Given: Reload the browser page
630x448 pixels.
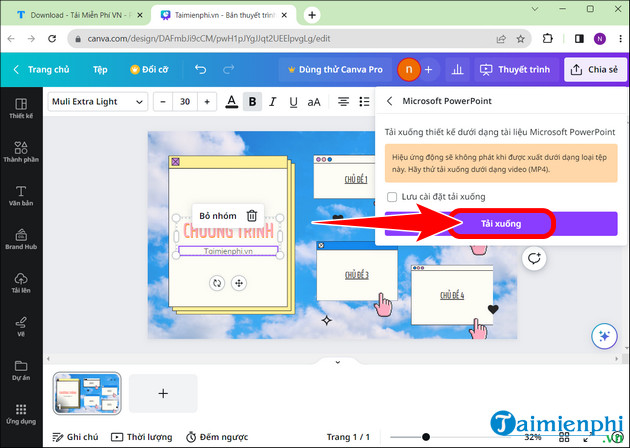Looking at the screenshot, I should [x=52, y=39].
